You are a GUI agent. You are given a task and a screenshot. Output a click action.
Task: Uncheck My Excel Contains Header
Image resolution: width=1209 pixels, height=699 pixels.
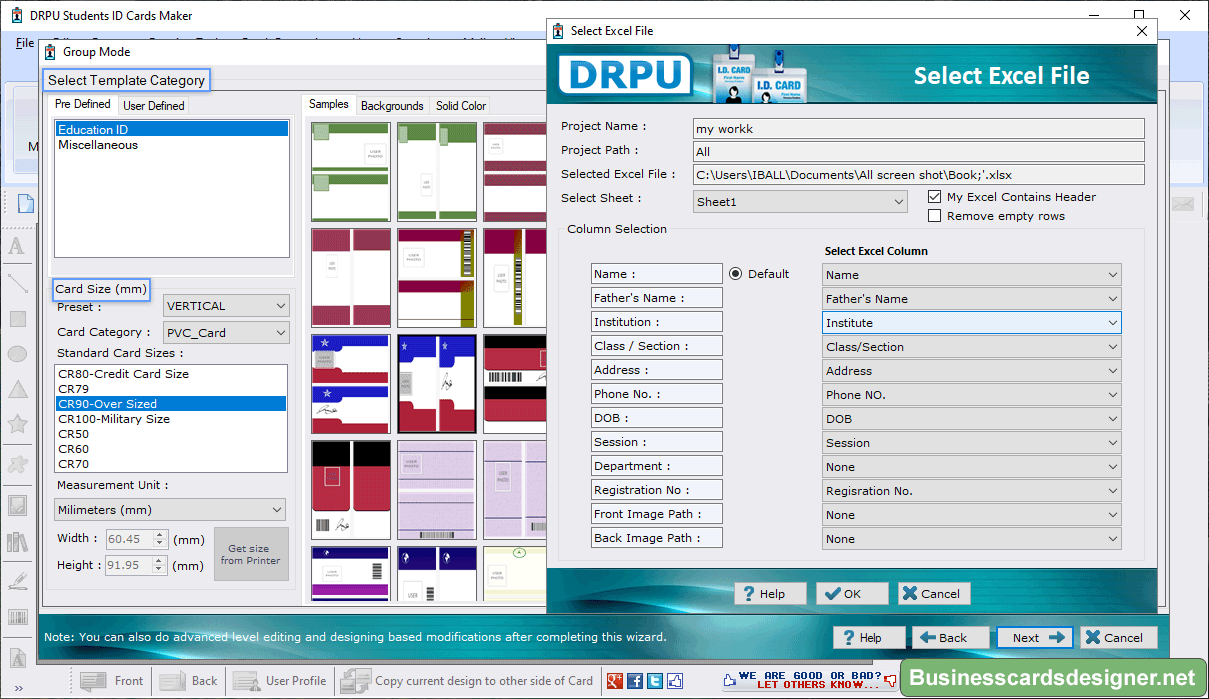click(x=935, y=197)
